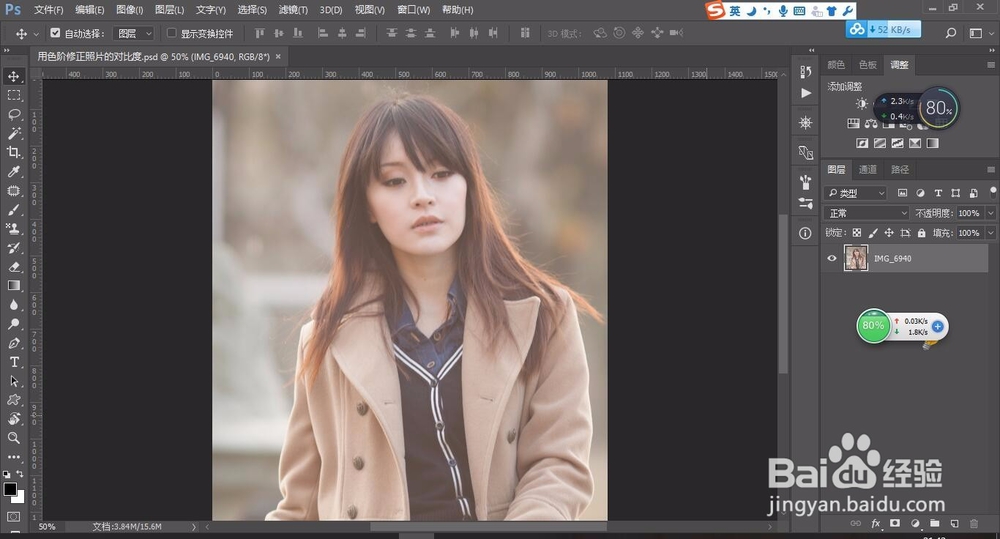Toggle 自动选择 checkbox
This screenshot has height=539, width=1000.
pyautogui.click(x=55, y=33)
